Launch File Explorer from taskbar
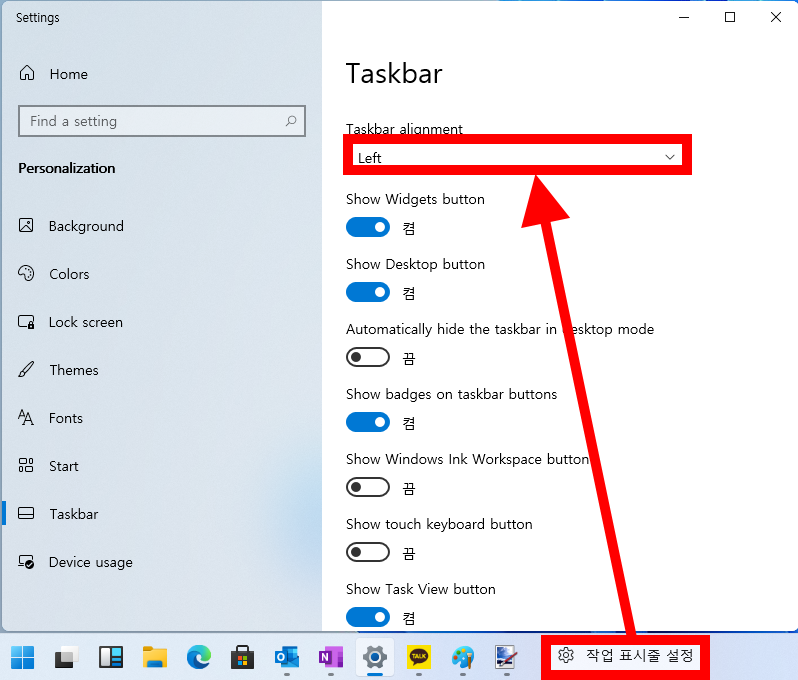 click(155, 657)
